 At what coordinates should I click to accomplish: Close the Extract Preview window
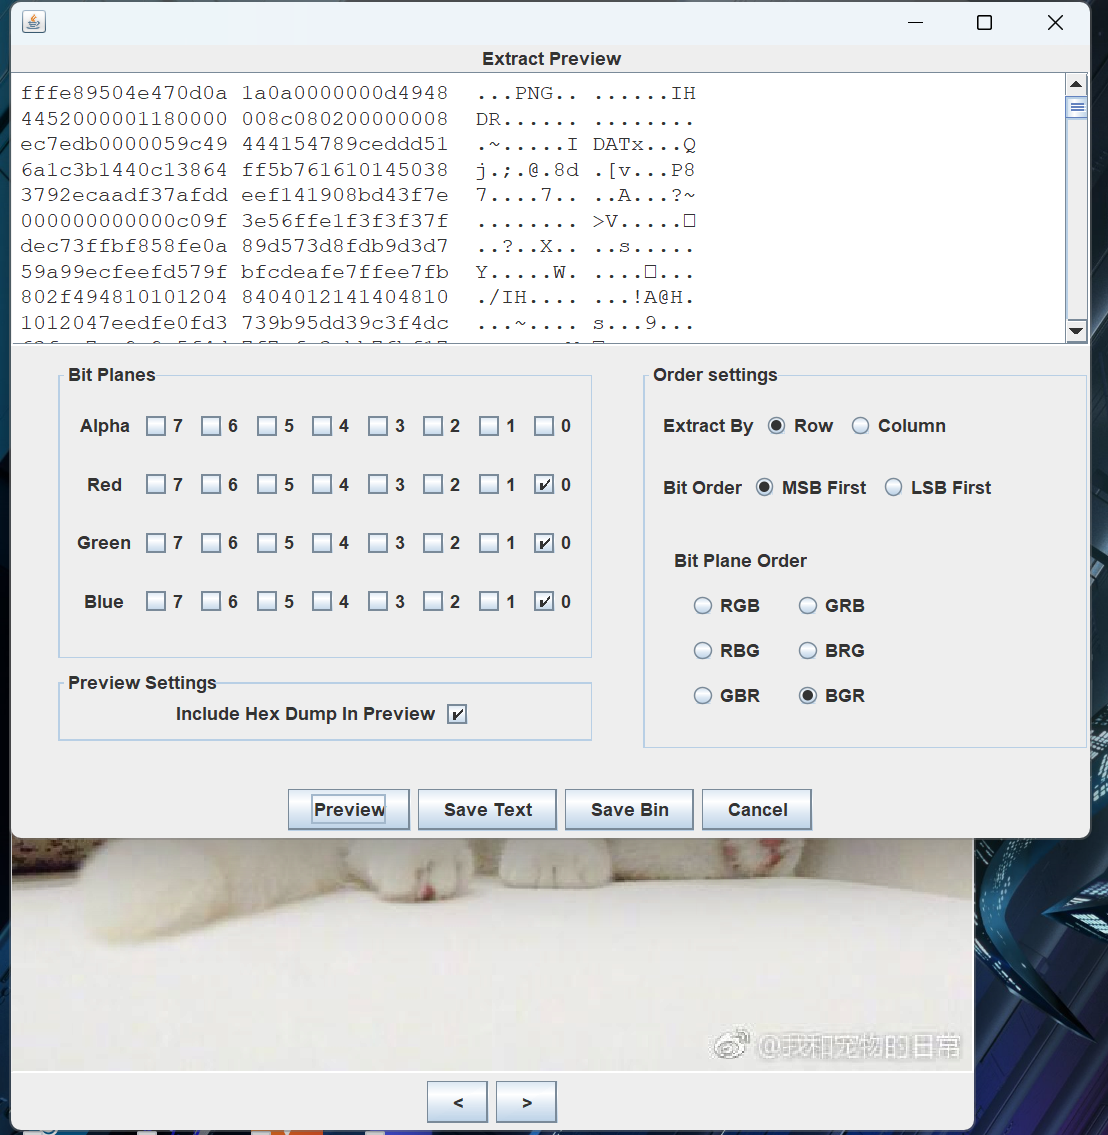1055,22
